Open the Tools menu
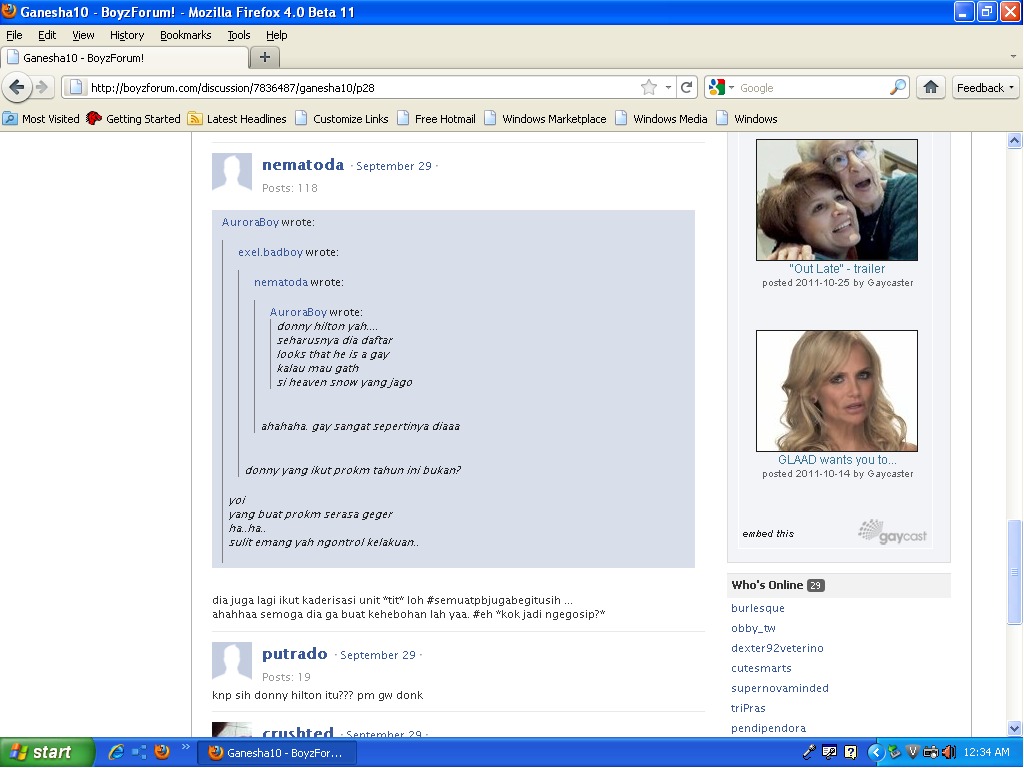 click(238, 35)
